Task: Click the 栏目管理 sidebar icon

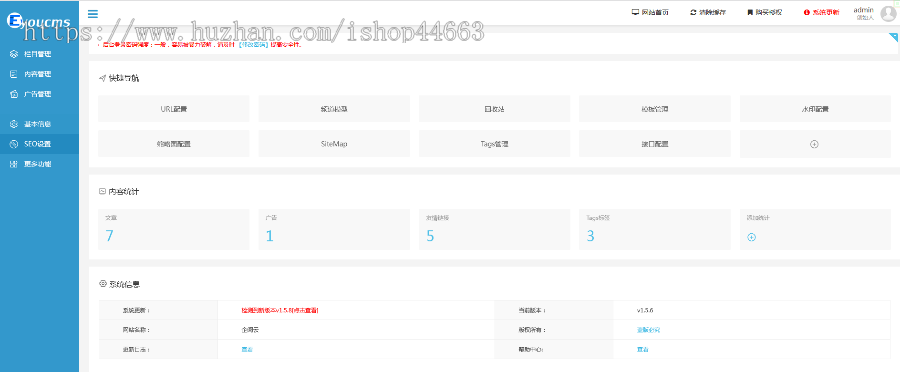Action: pyautogui.click(x=14, y=54)
